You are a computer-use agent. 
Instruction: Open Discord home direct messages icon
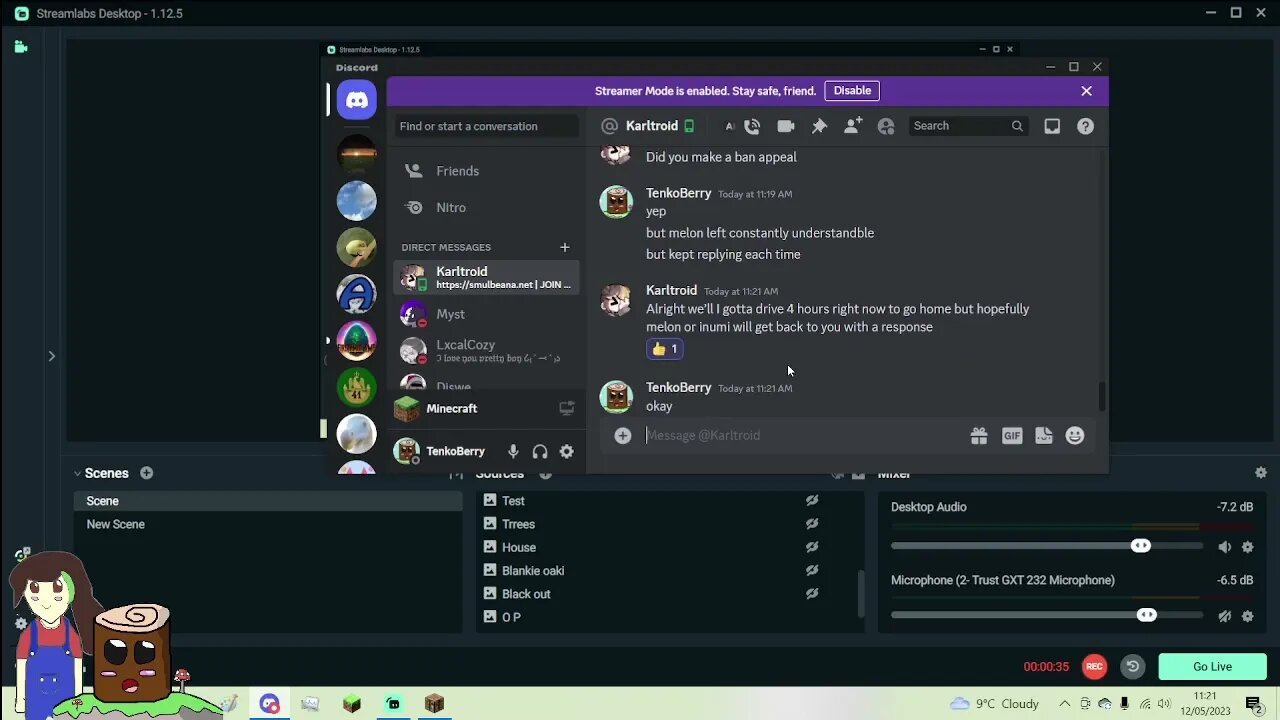click(x=357, y=100)
